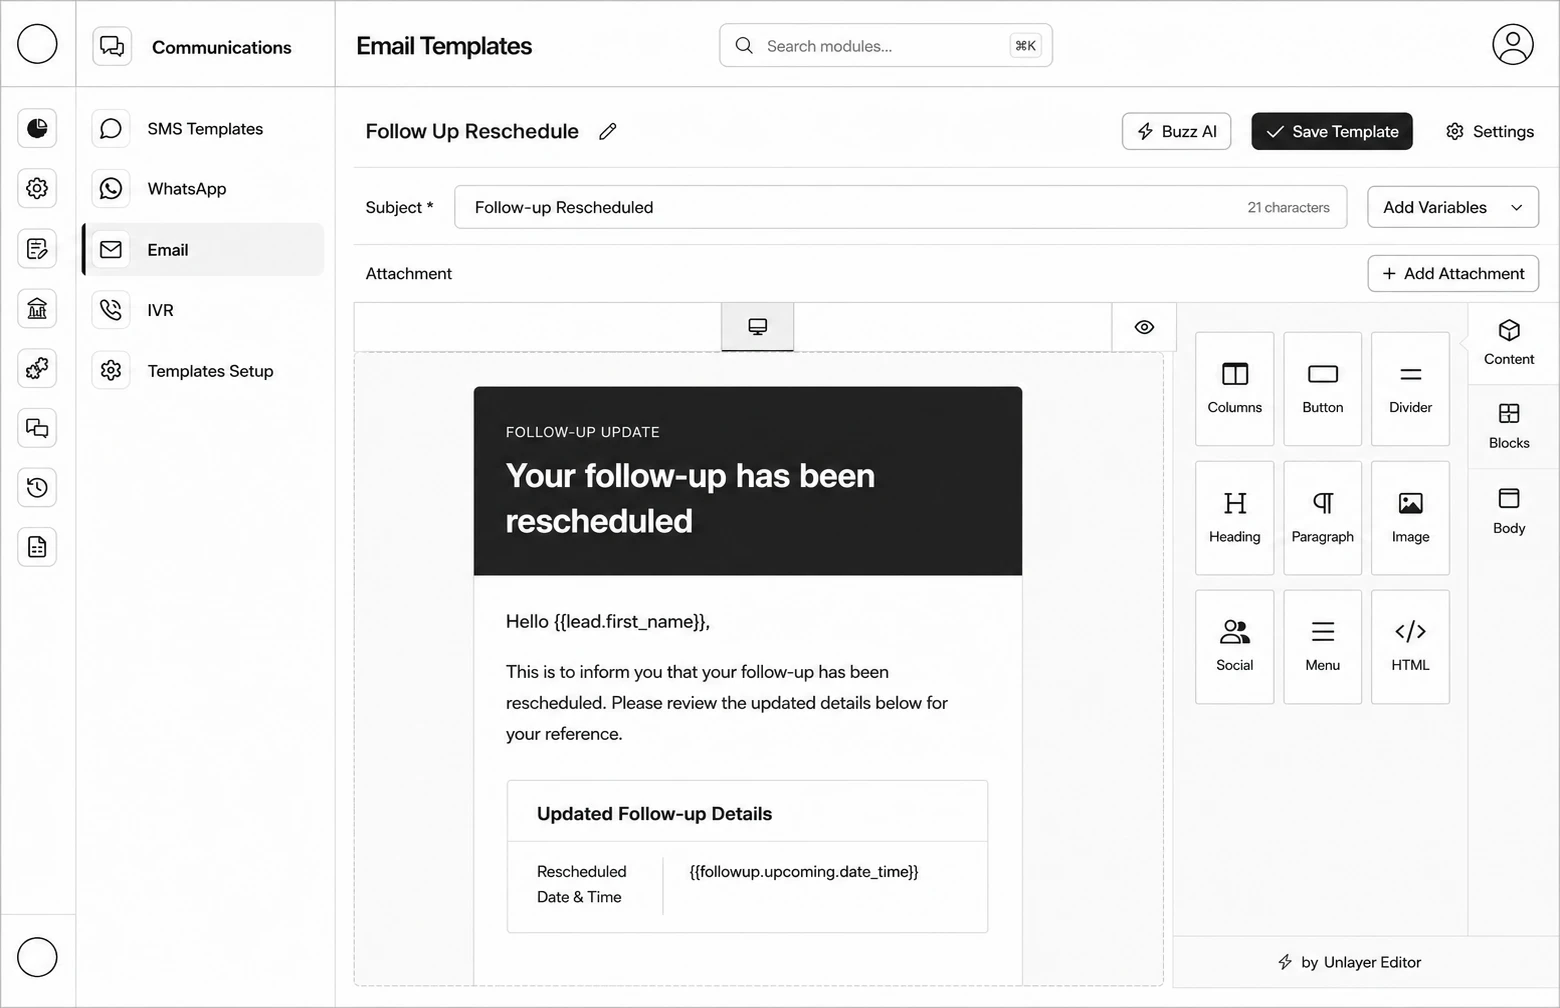1560x1008 pixels.
Task: Open SMS Templates in the sidebar
Action: pyautogui.click(x=203, y=128)
